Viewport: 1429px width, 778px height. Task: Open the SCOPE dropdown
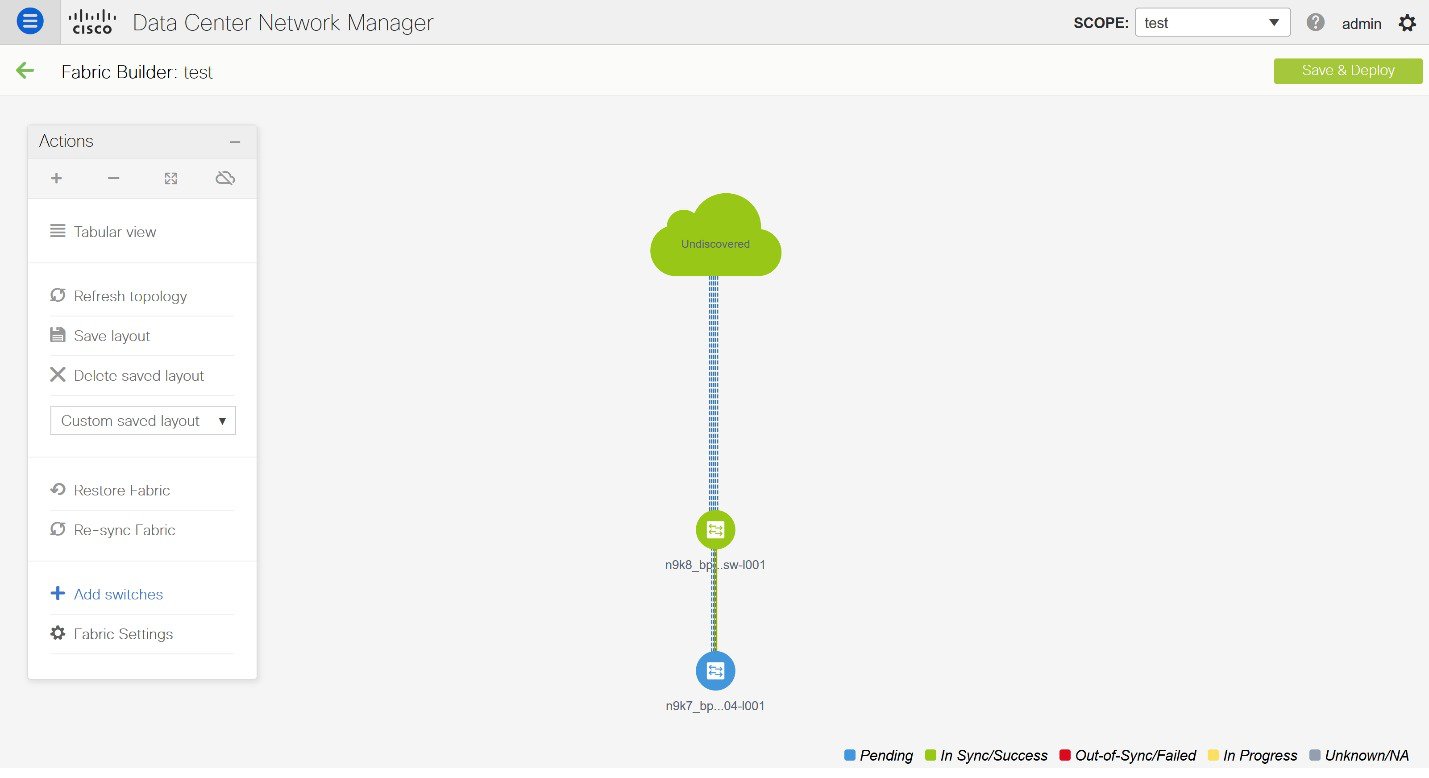[x=1212, y=22]
